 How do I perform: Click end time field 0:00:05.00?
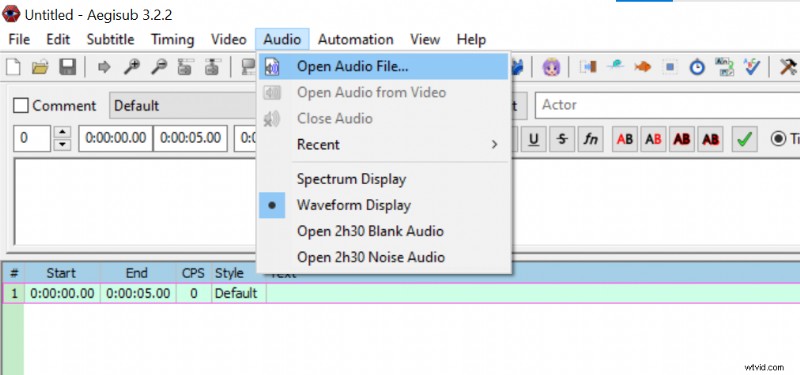coord(190,139)
